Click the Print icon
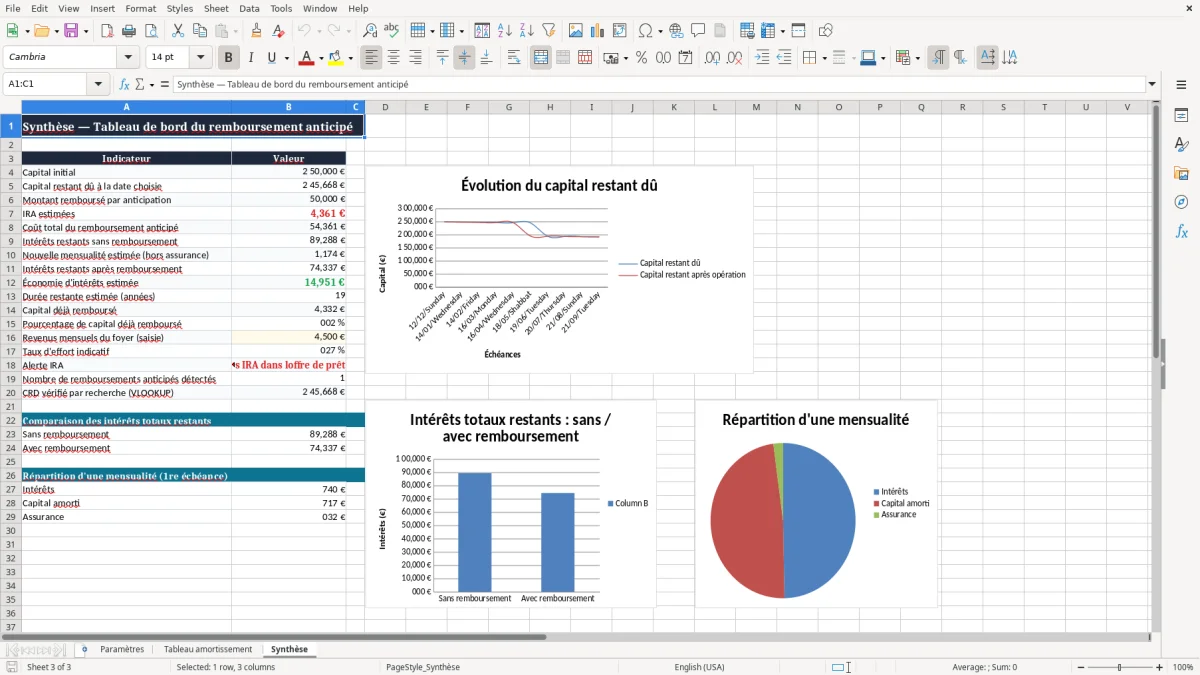The image size is (1200, 675). tap(129, 30)
